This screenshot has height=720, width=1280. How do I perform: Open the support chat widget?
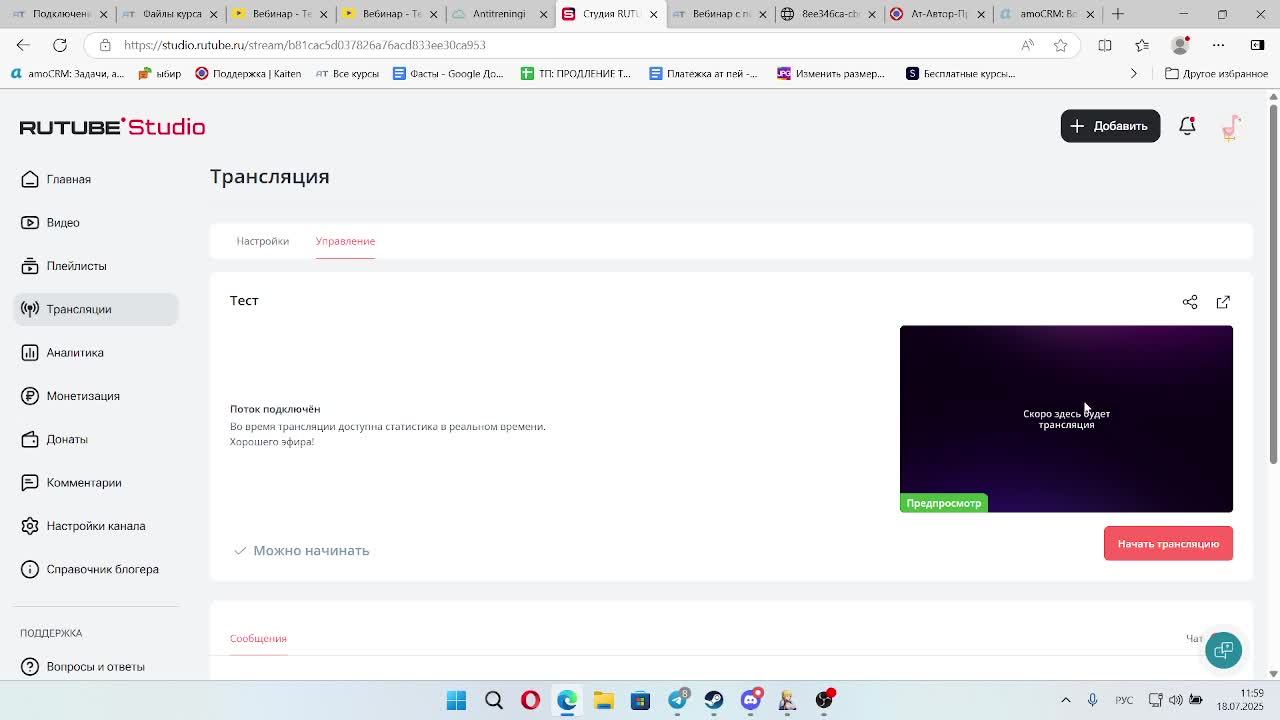point(1223,651)
